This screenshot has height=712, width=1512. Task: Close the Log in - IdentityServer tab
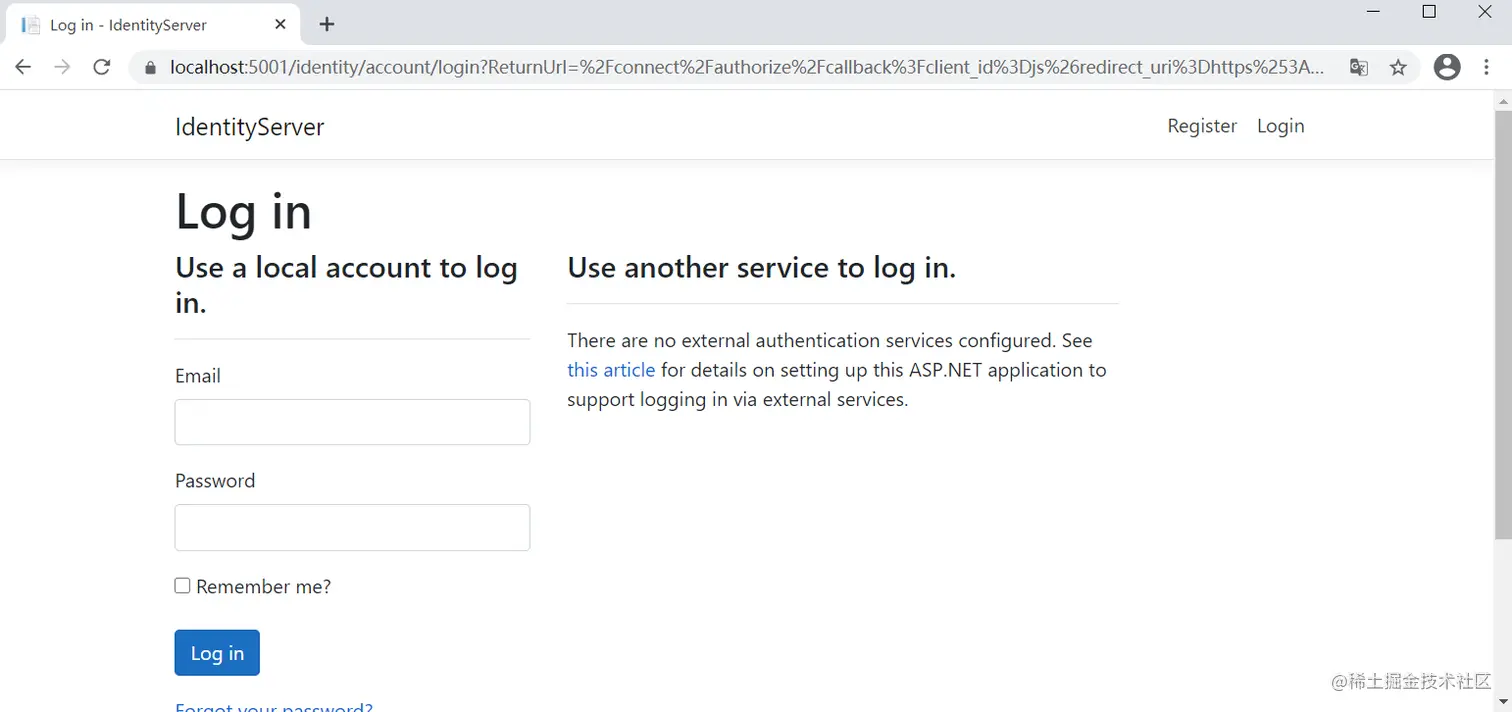(280, 24)
